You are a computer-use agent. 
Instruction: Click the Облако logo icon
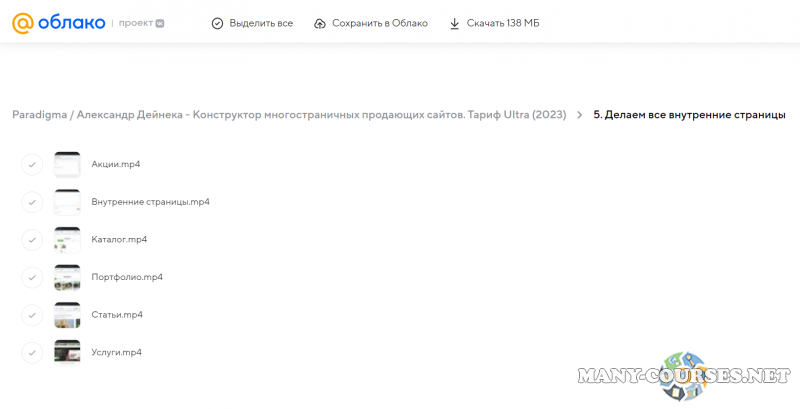(x=22, y=23)
